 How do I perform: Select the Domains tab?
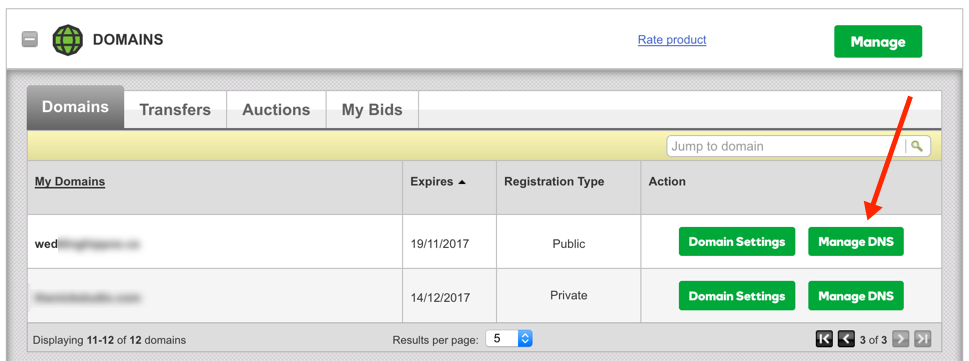[75, 107]
